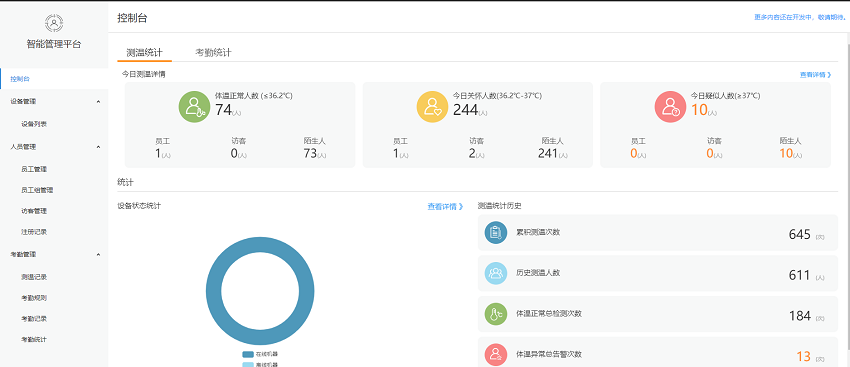Switch to the 测温统计 tab
Screen dimensions: 850x367
[144, 53]
